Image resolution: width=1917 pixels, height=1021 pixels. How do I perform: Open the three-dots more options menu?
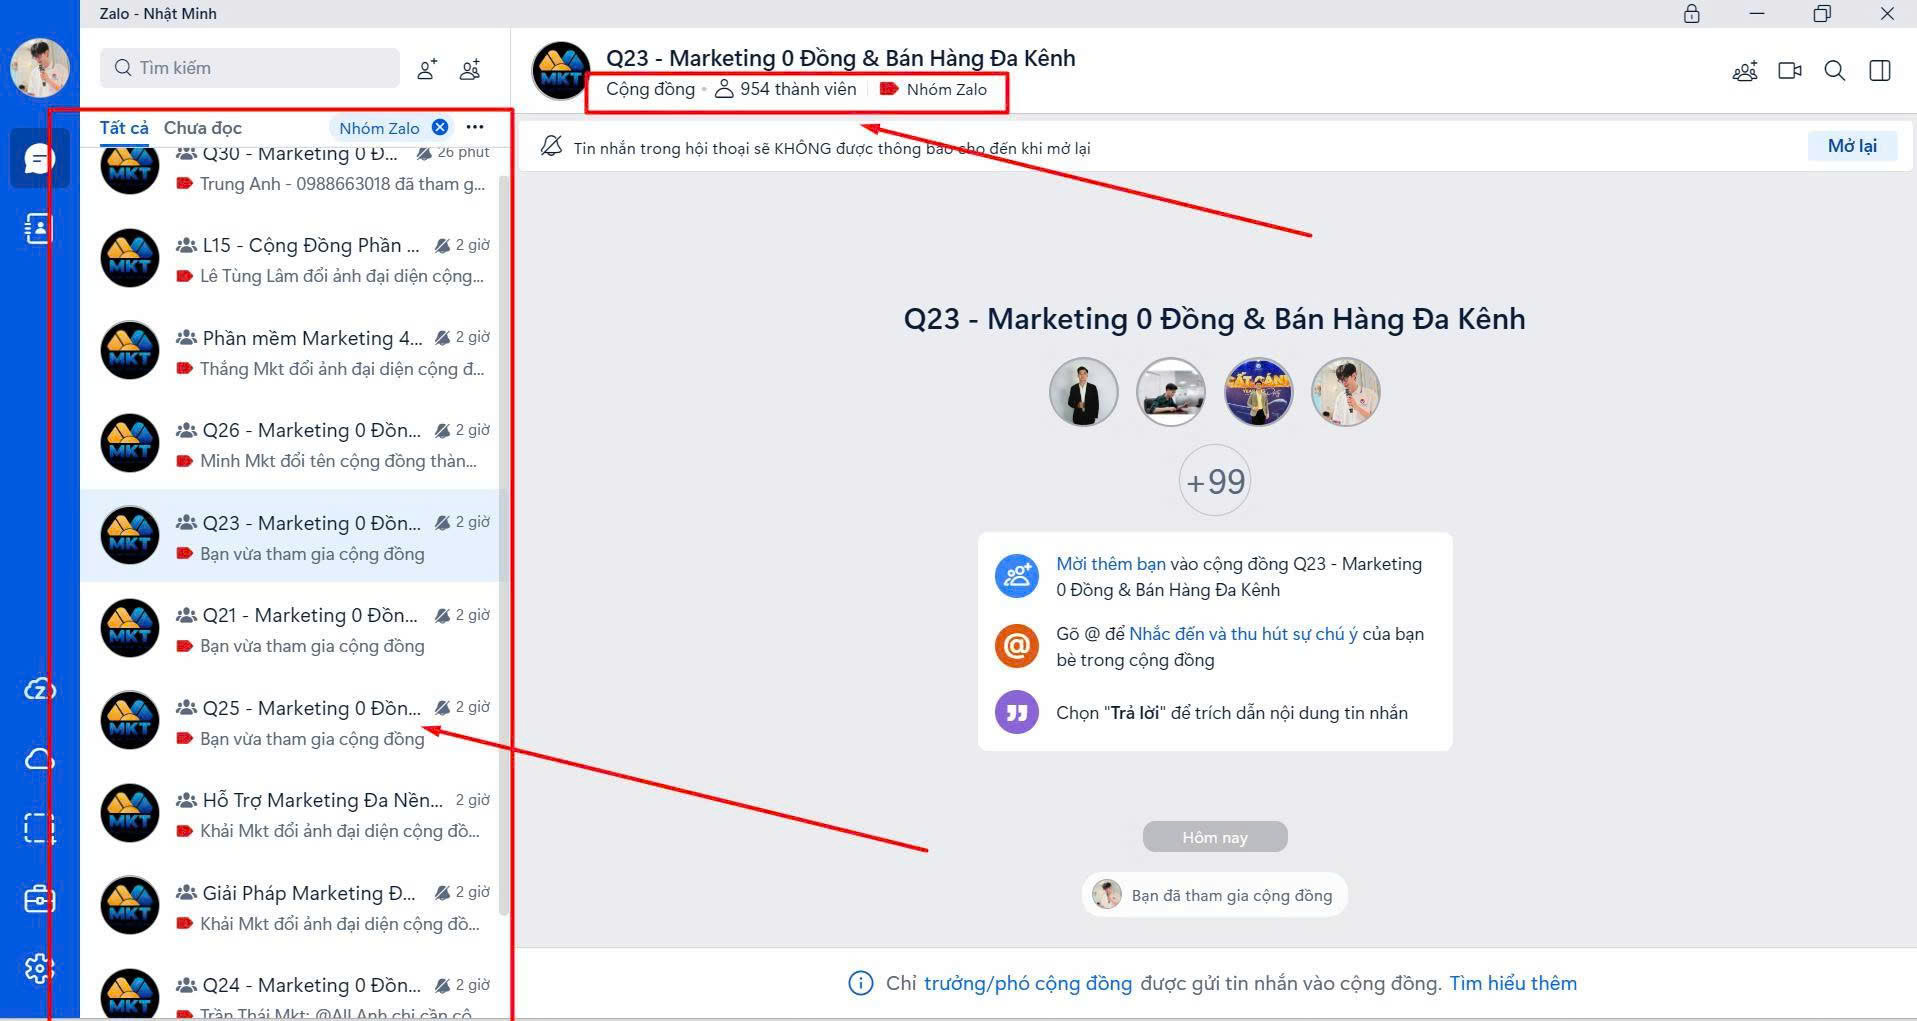(475, 127)
